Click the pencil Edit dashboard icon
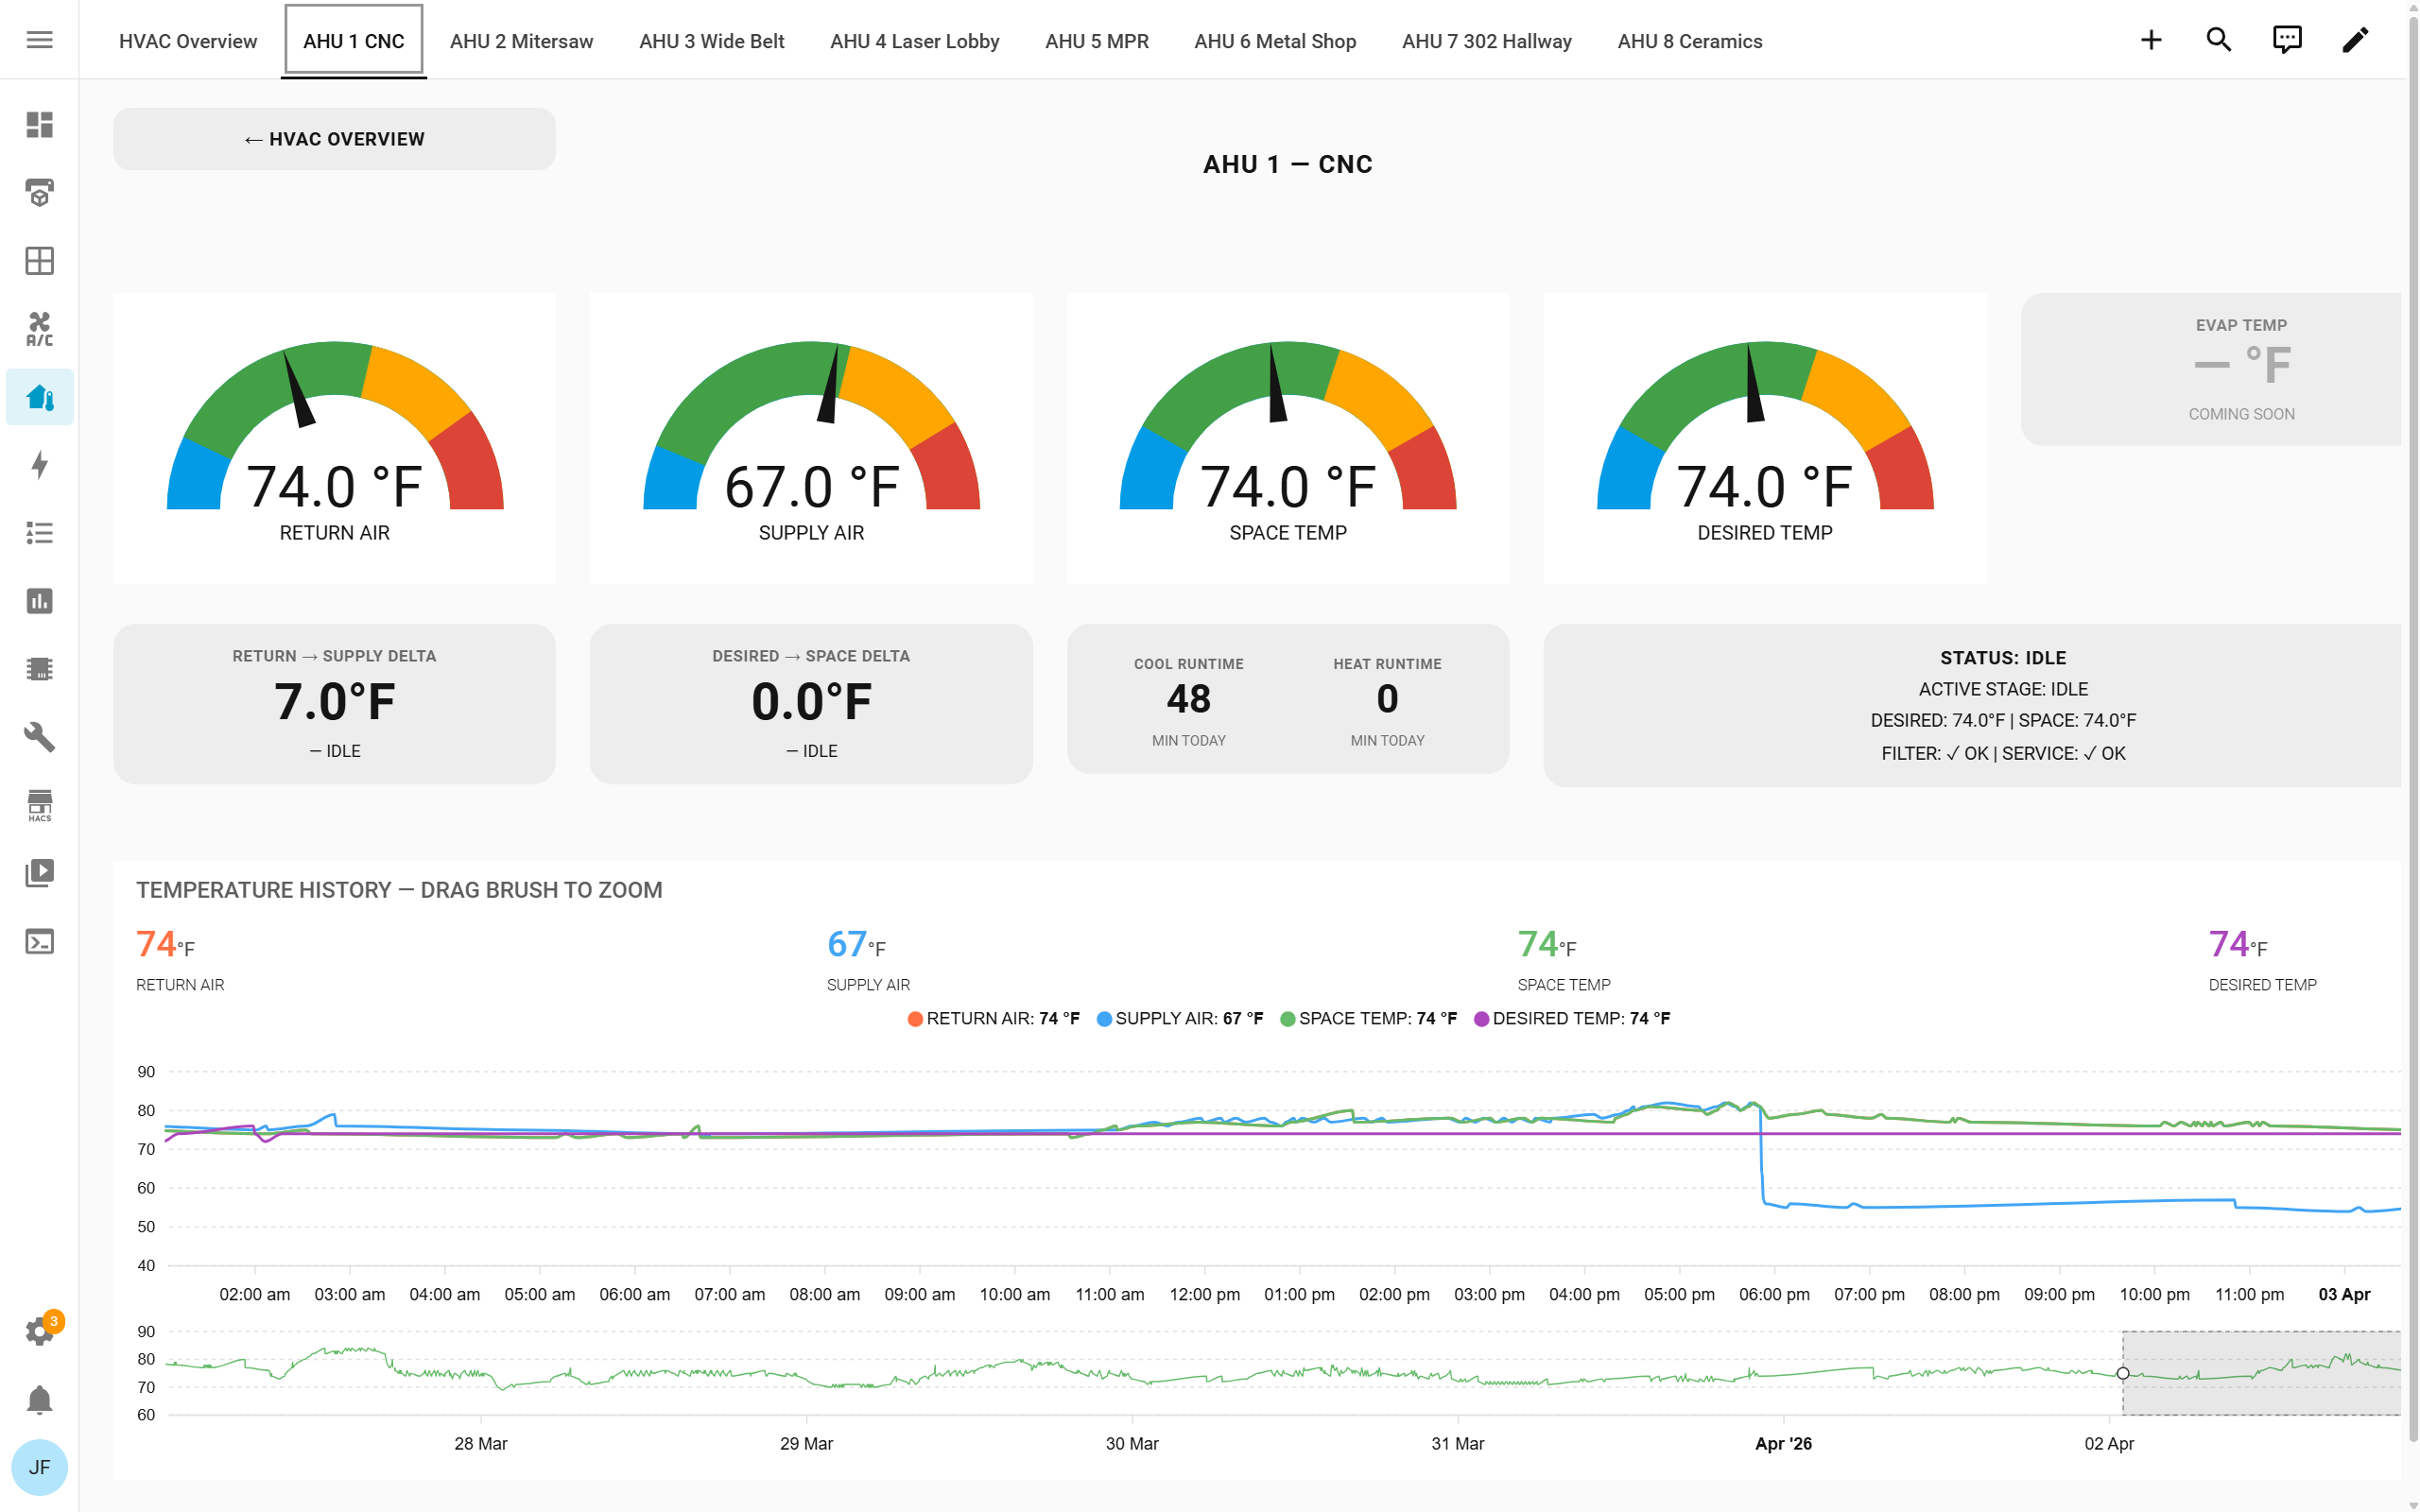 click(2354, 40)
